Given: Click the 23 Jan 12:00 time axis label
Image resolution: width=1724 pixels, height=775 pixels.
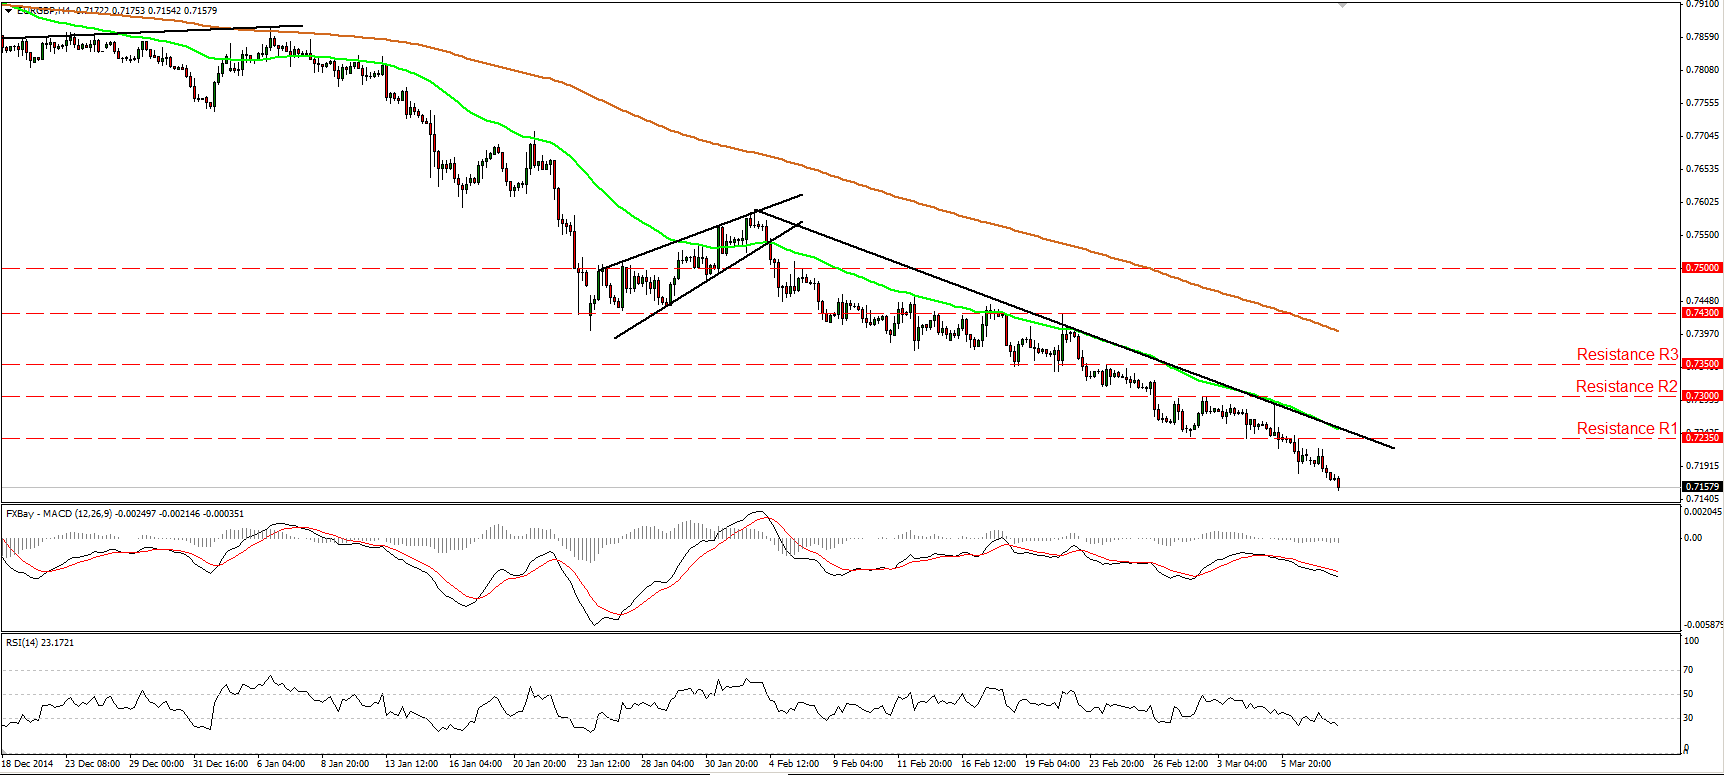Looking at the screenshot, I should coord(603,764).
